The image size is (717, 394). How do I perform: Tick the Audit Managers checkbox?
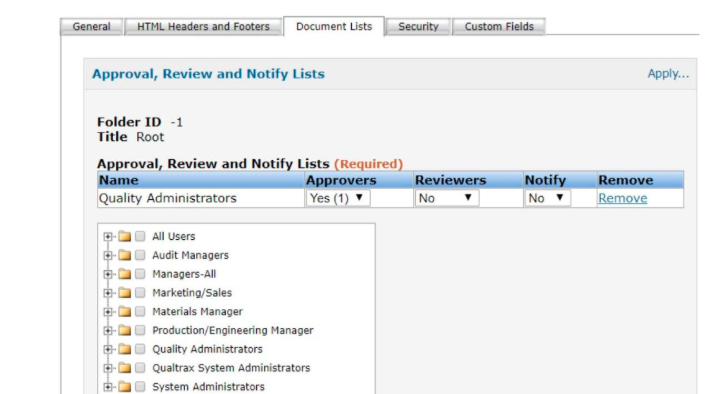coord(140,255)
